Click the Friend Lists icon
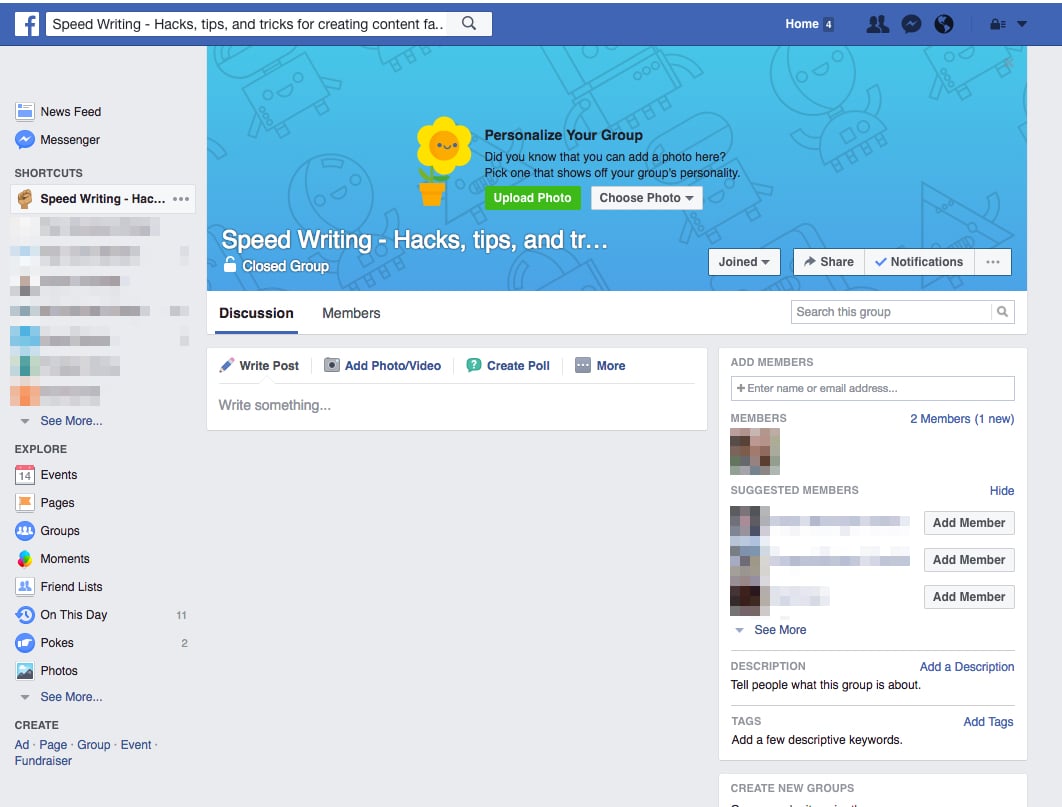This screenshot has height=807, width=1062. [25, 586]
